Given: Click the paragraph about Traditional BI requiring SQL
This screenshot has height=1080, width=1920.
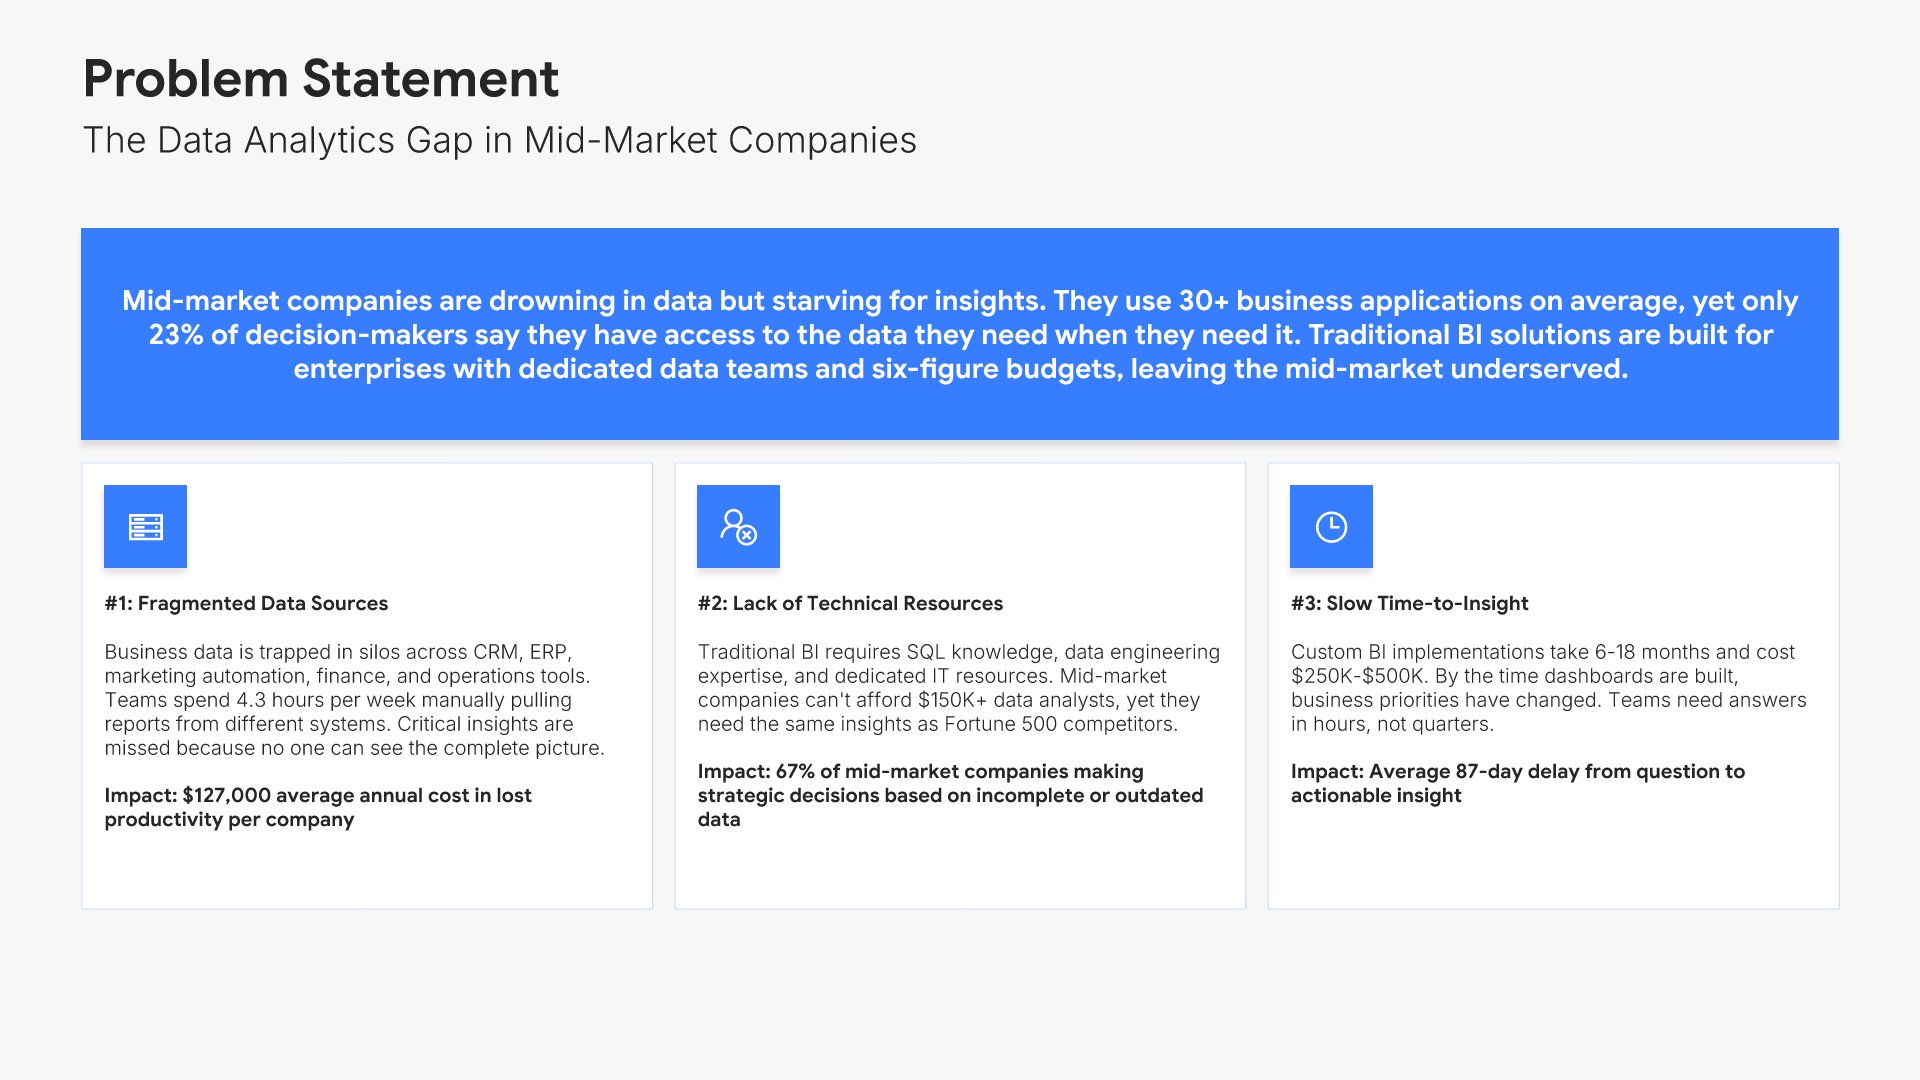Looking at the screenshot, I should pos(958,688).
